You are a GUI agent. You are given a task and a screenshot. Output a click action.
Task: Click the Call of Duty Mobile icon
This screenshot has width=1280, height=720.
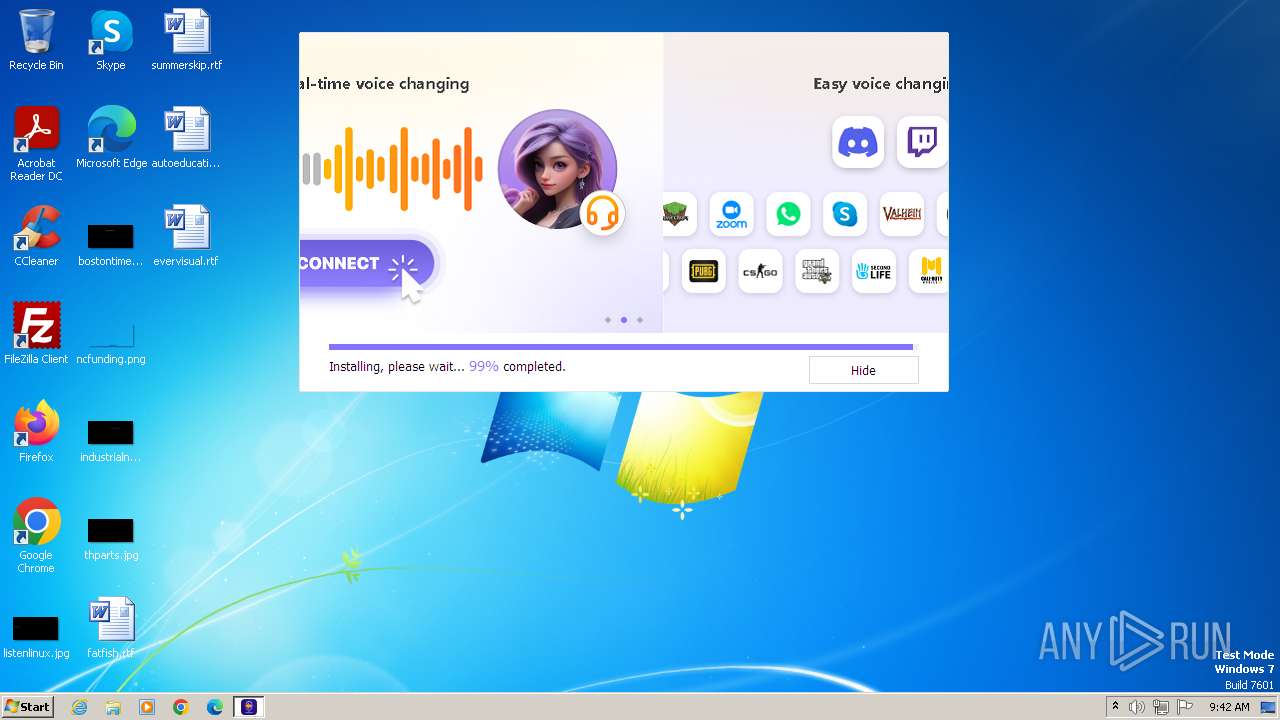930,271
